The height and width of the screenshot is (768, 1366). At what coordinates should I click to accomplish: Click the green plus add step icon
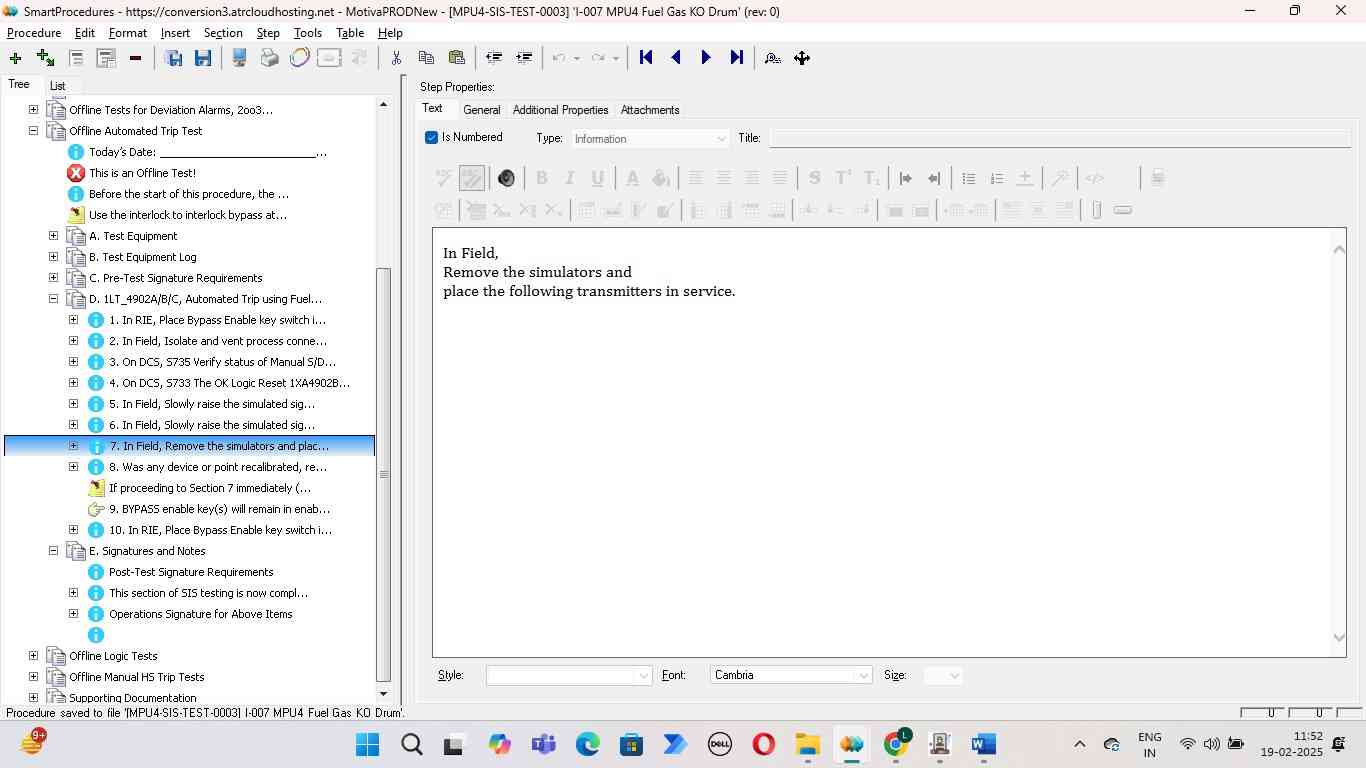click(x=15, y=58)
